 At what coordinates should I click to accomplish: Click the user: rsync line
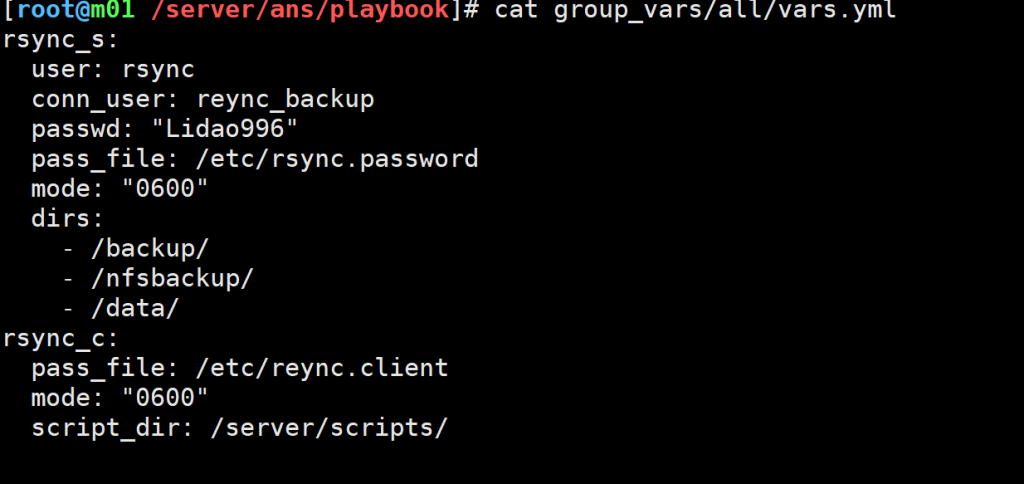click(x=113, y=70)
